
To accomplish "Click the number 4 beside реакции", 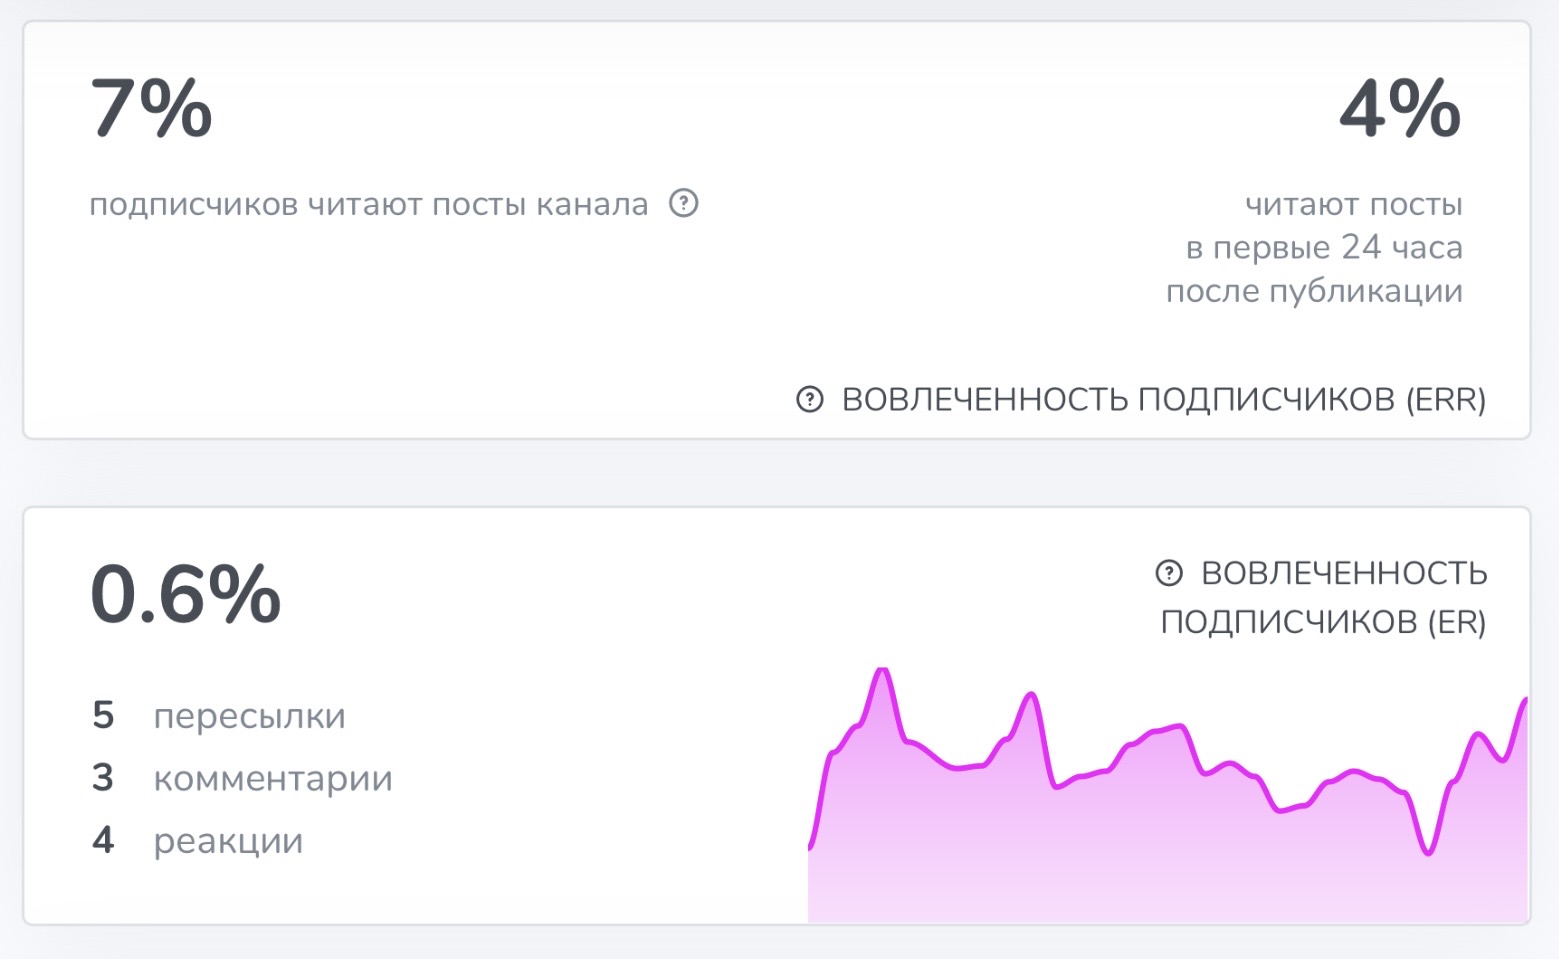I will [x=103, y=840].
